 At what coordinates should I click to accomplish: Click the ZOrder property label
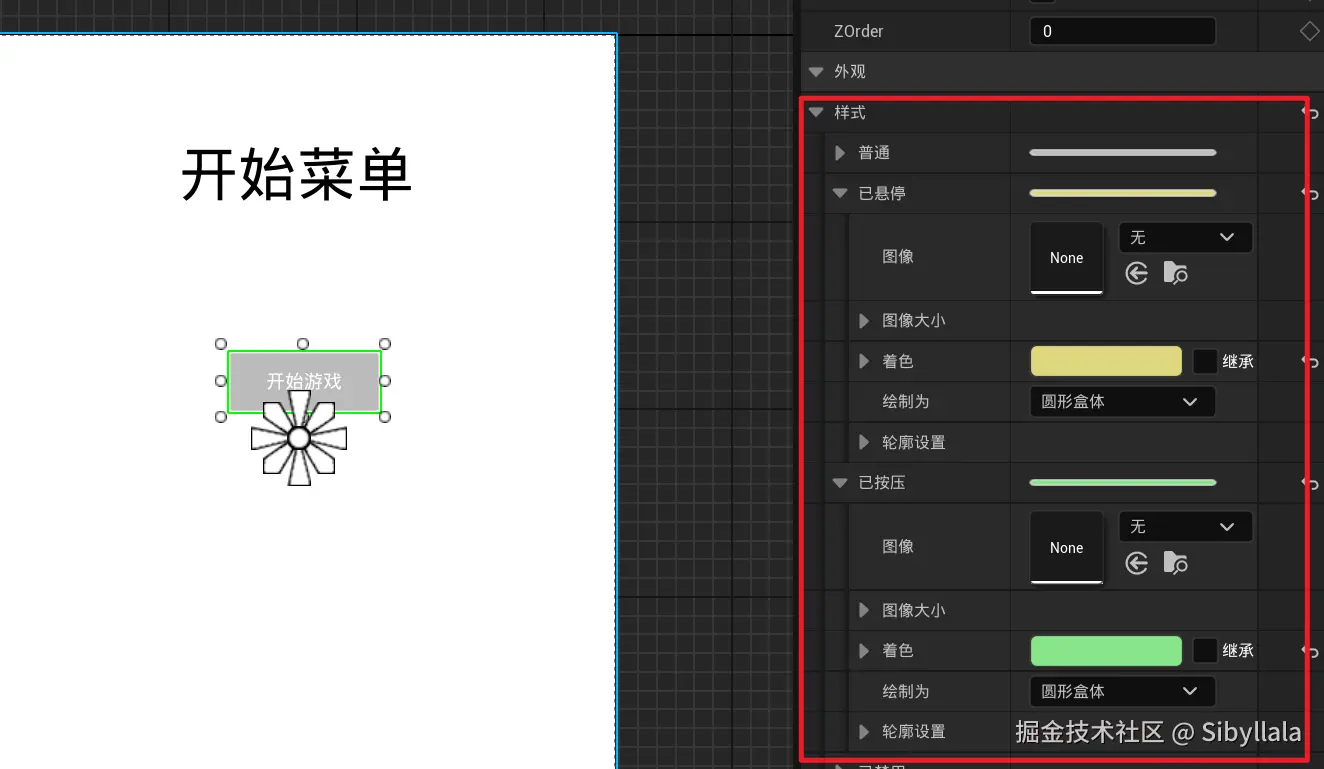[x=859, y=31]
